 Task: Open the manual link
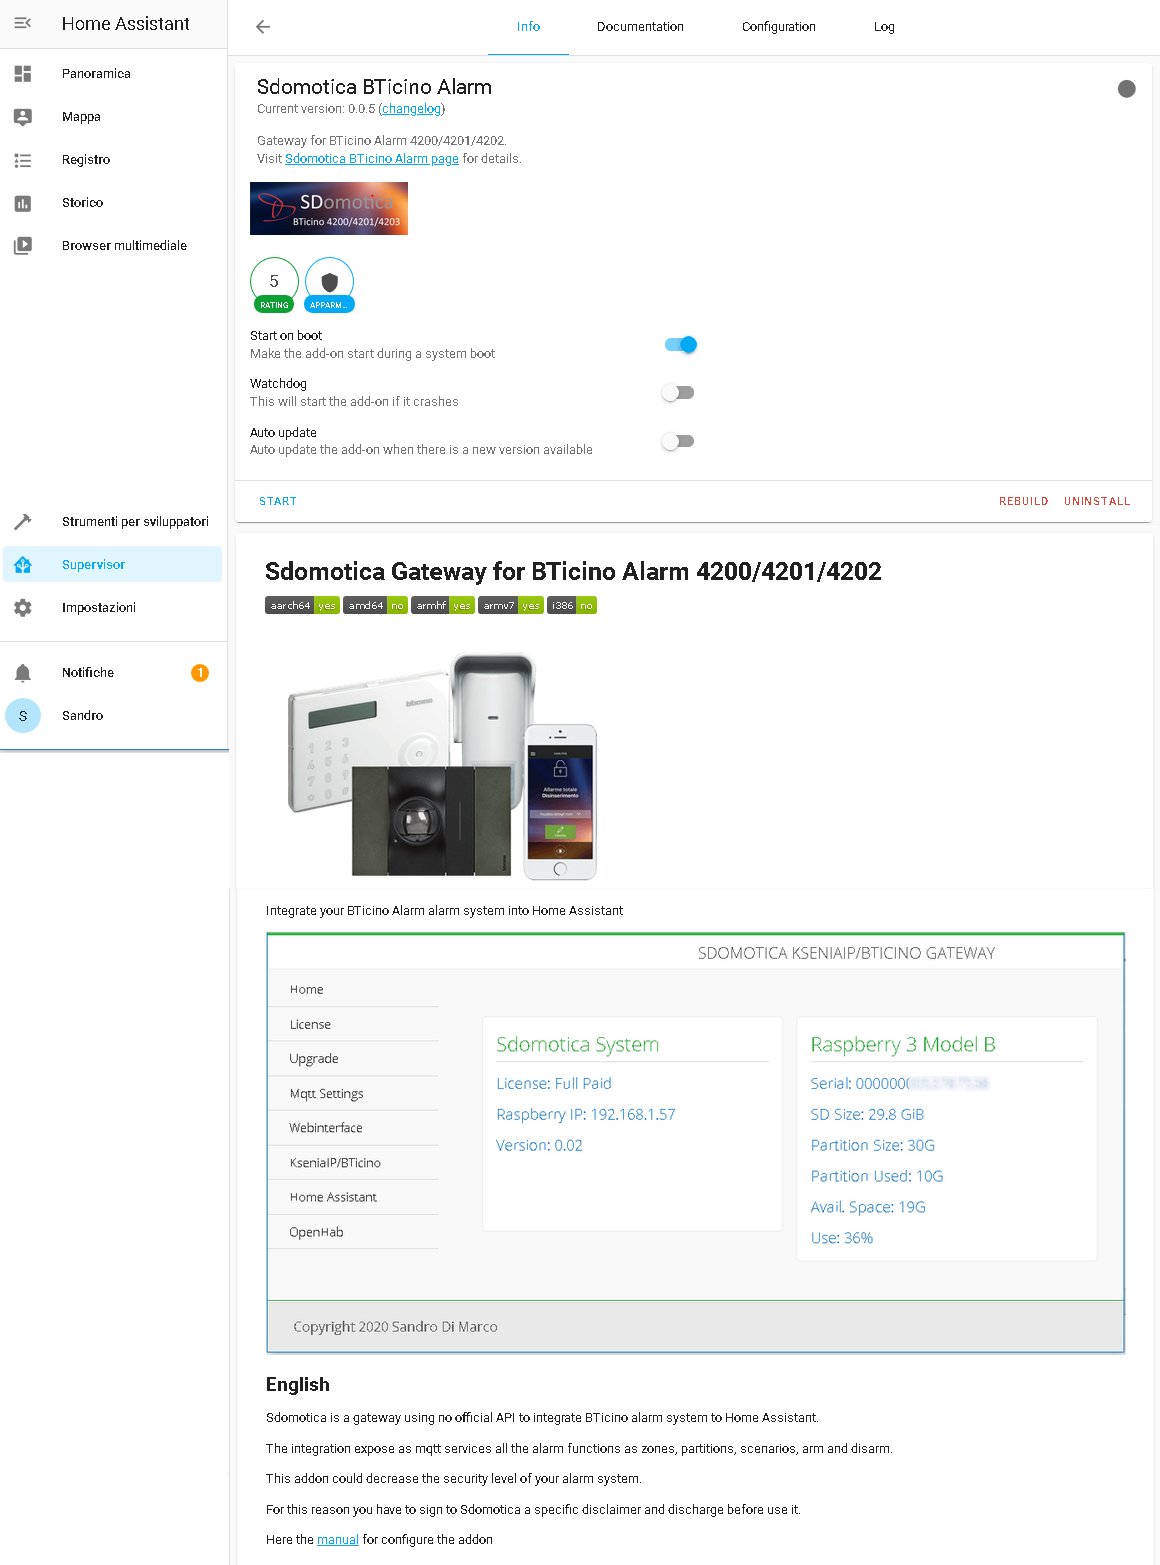click(338, 1540)
